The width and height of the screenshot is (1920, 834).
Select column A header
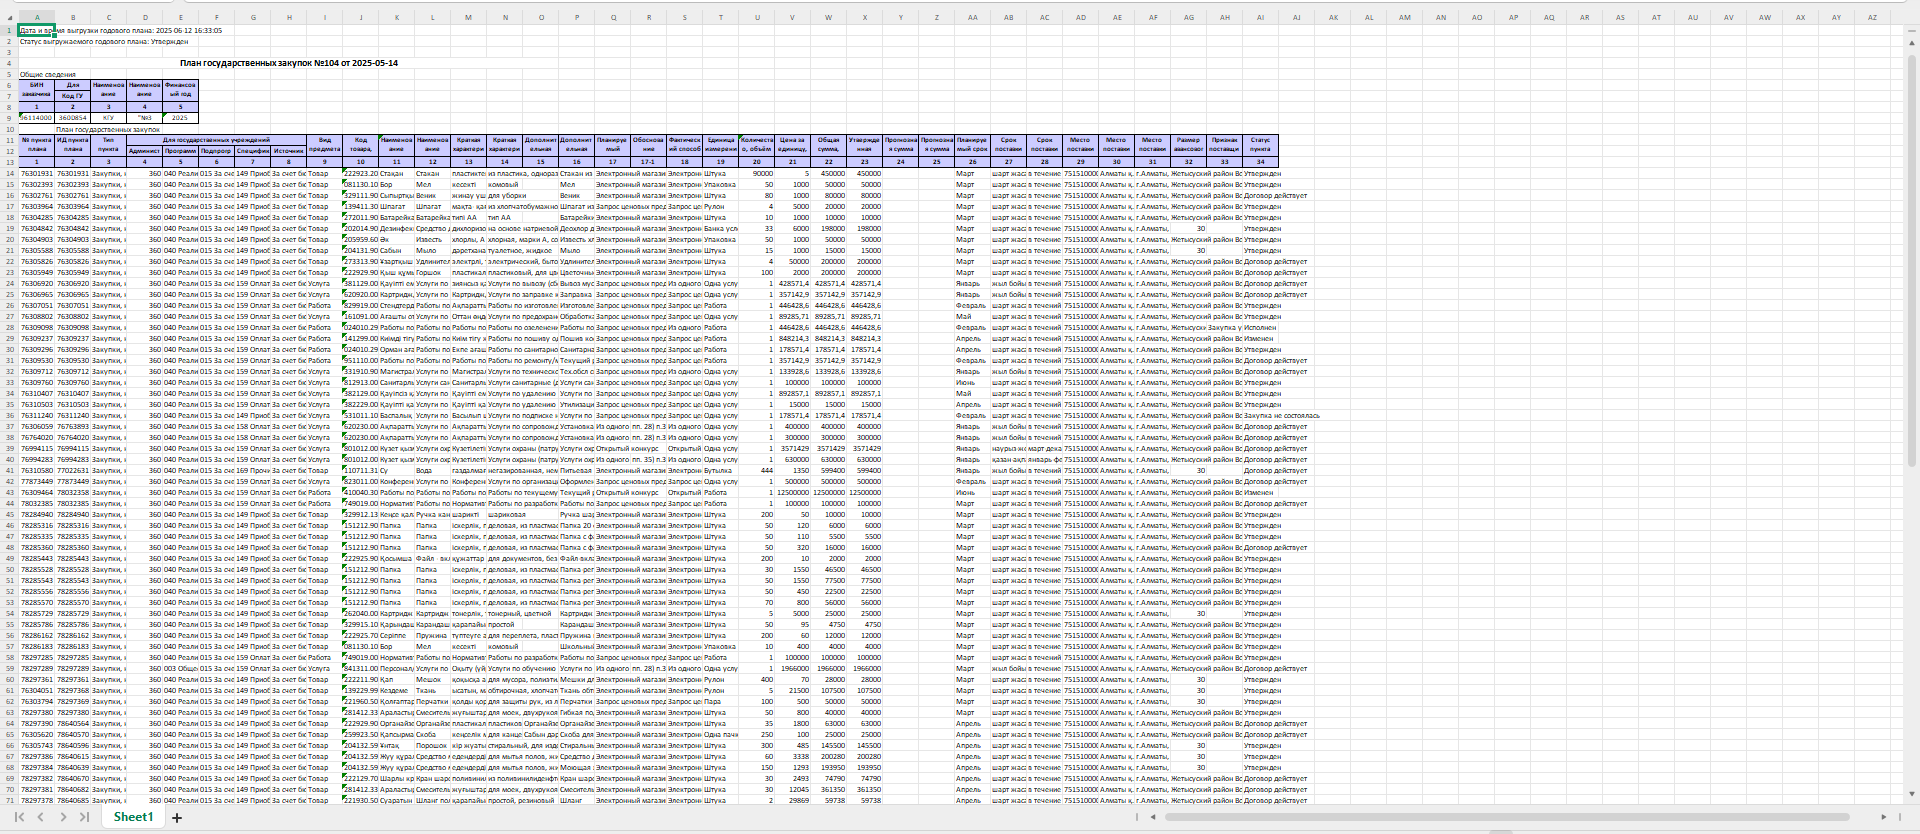[x=37, y=17]
